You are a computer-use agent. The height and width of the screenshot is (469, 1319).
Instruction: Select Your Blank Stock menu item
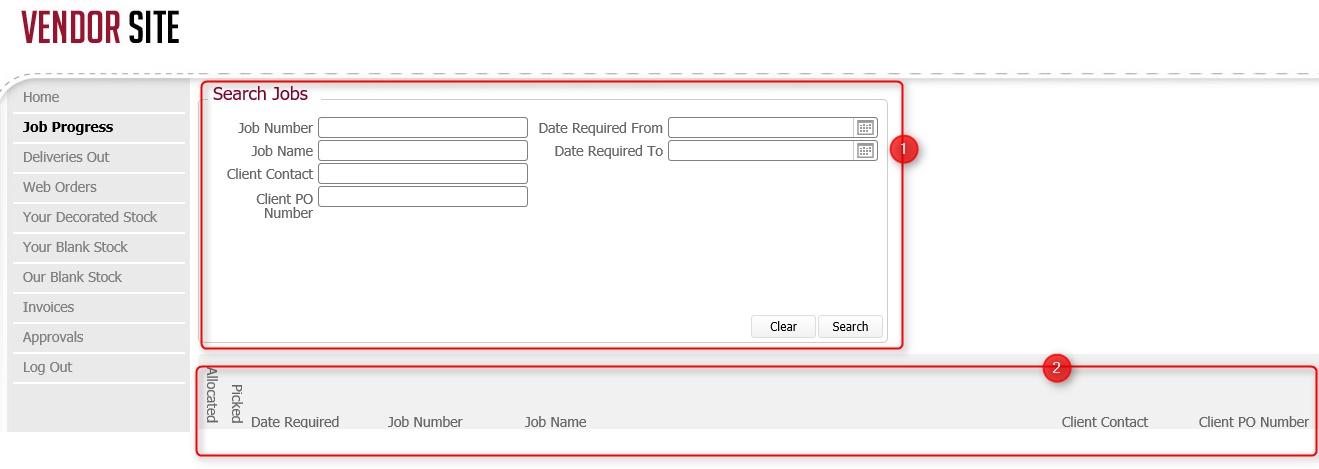75,247
